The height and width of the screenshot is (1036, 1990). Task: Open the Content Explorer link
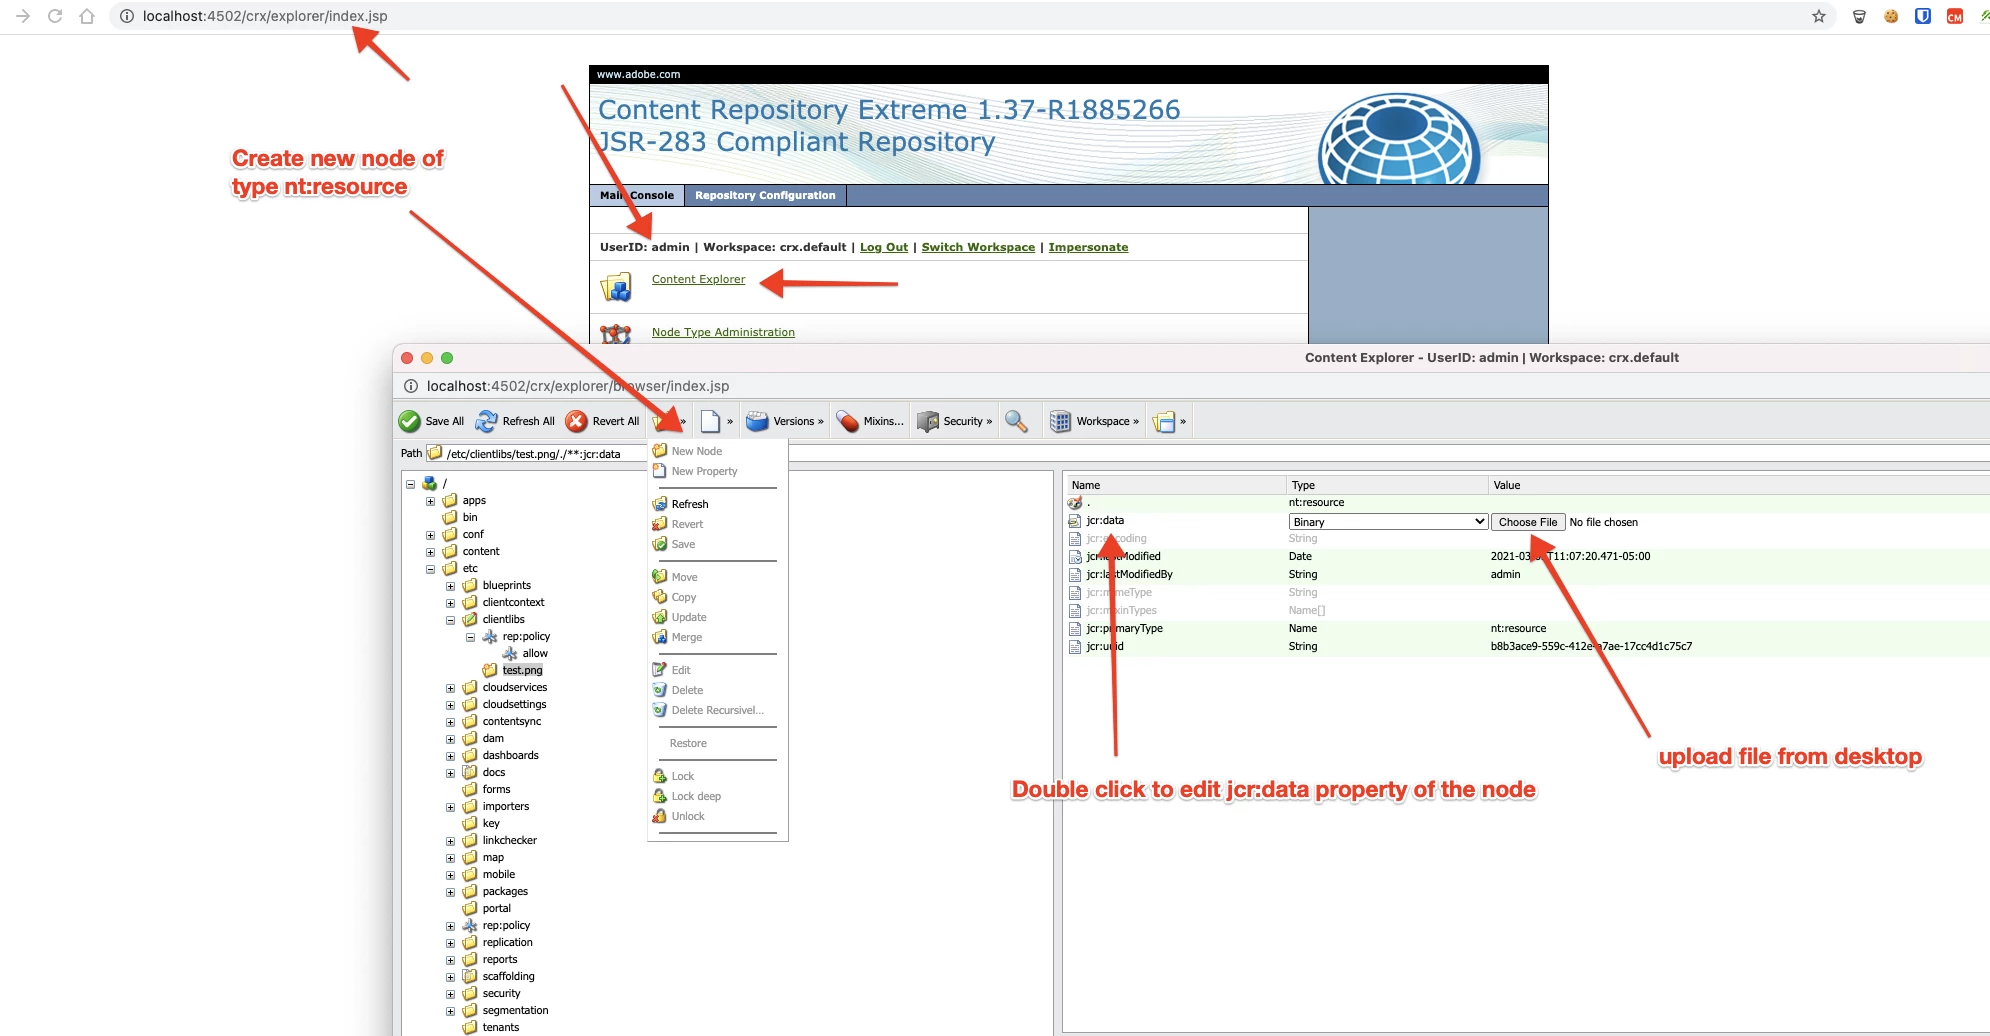tap(698, 279)
